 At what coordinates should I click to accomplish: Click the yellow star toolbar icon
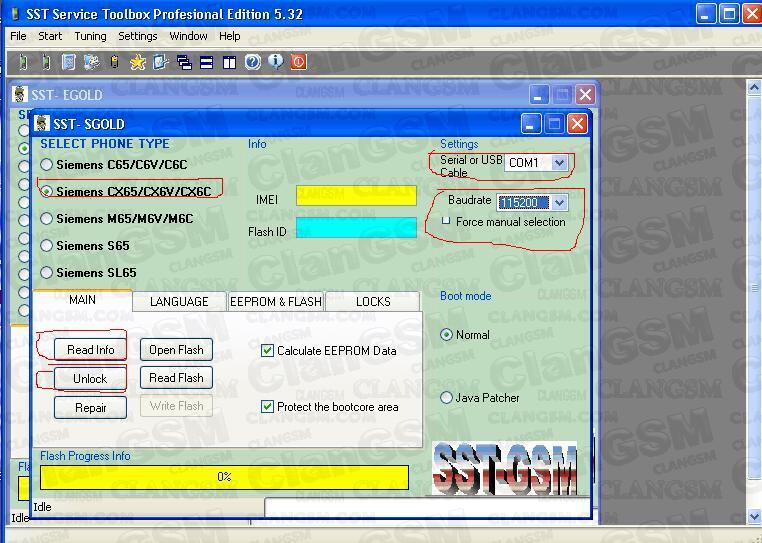138,62
